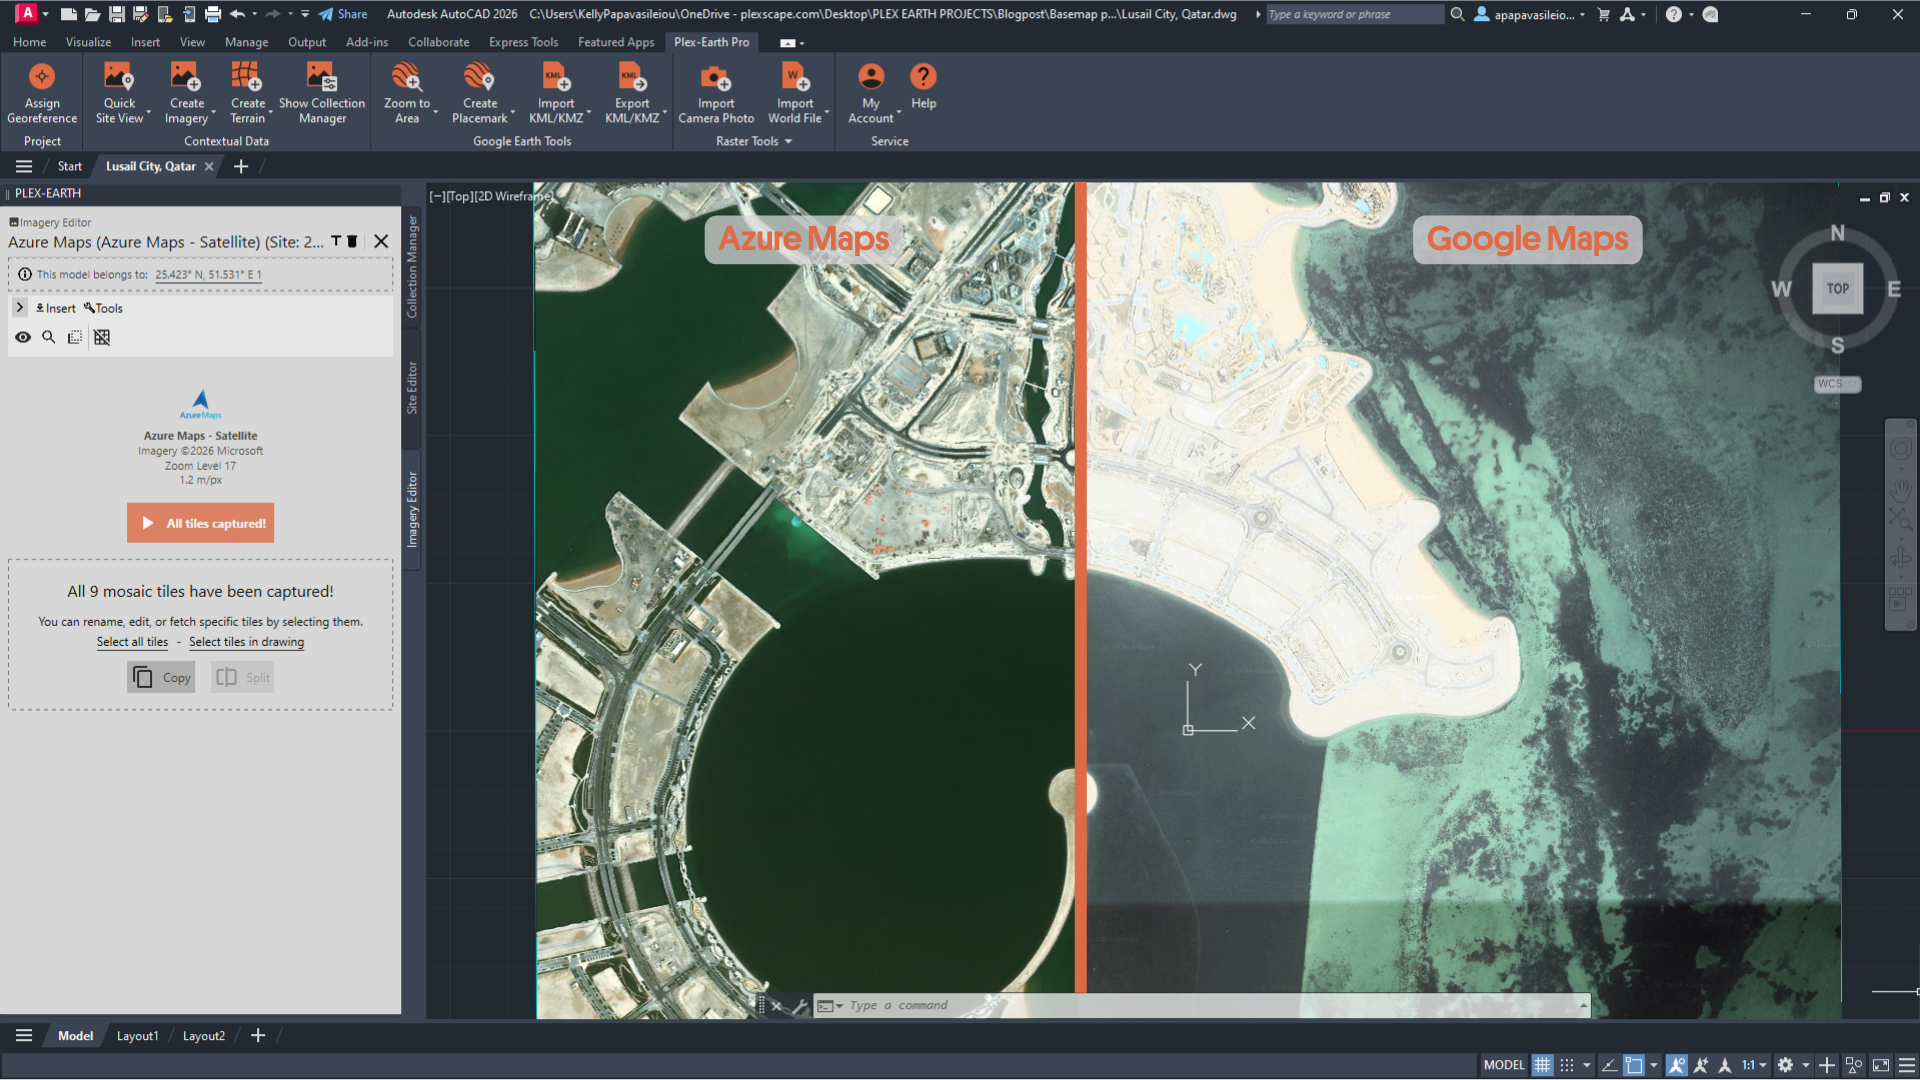Delete imagery with the trash icon
The height and width of the screenshot is (1080, 1920).
pos(352,241)
